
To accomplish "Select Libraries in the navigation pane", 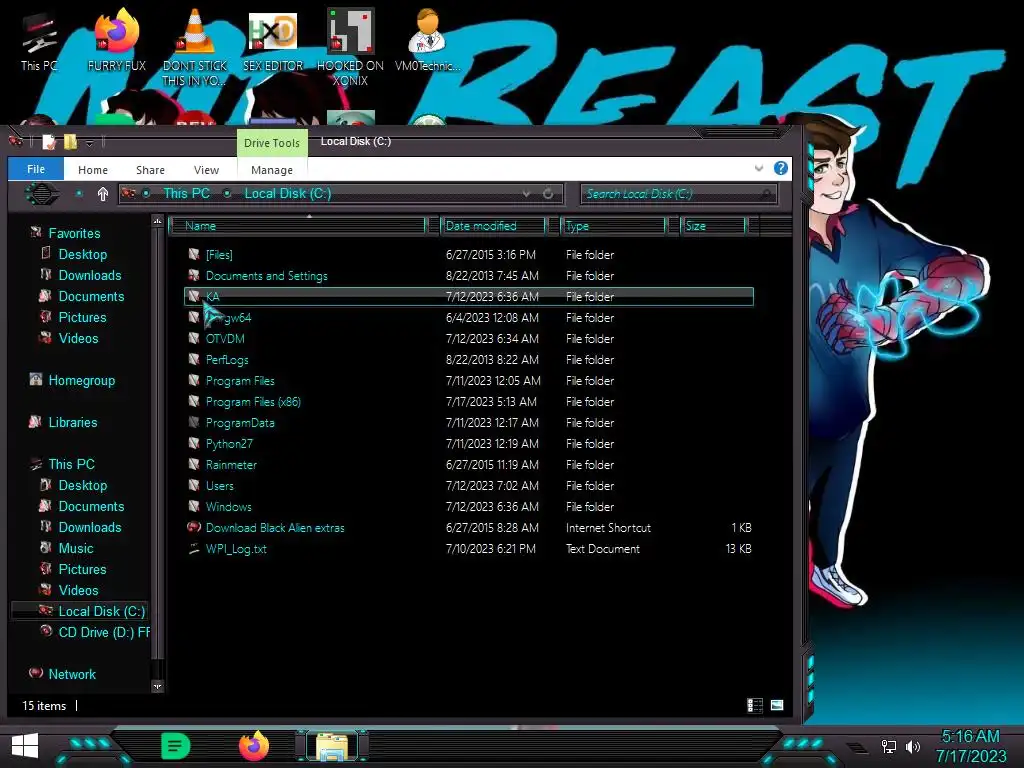I will point(72,422).
